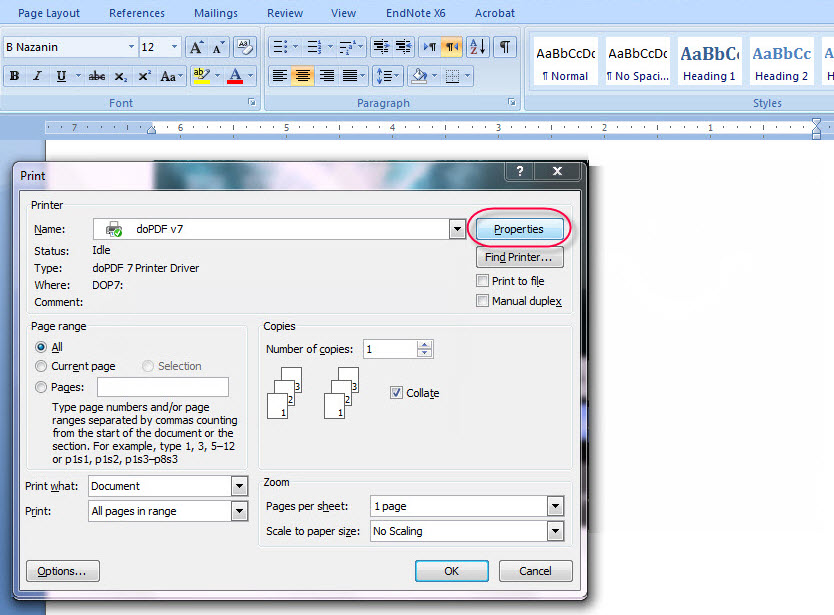Open the printer Name dropdown
The height and width of the screenshot is (615, 834).
tap(456, 229)
